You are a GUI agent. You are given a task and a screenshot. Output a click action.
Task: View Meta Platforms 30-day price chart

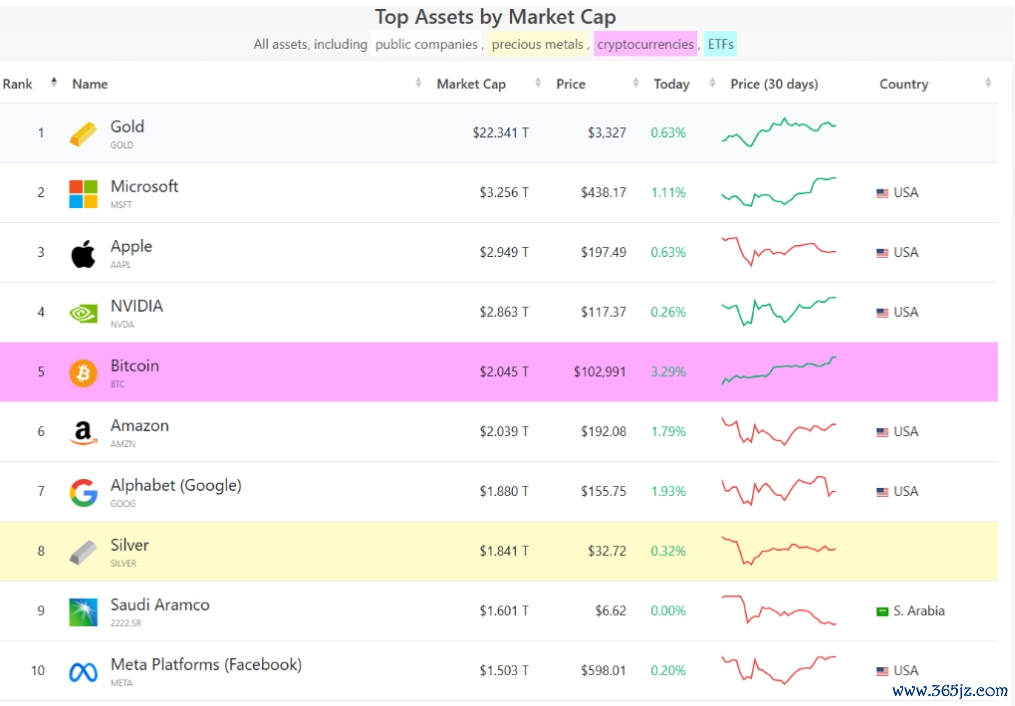point(779,670)
